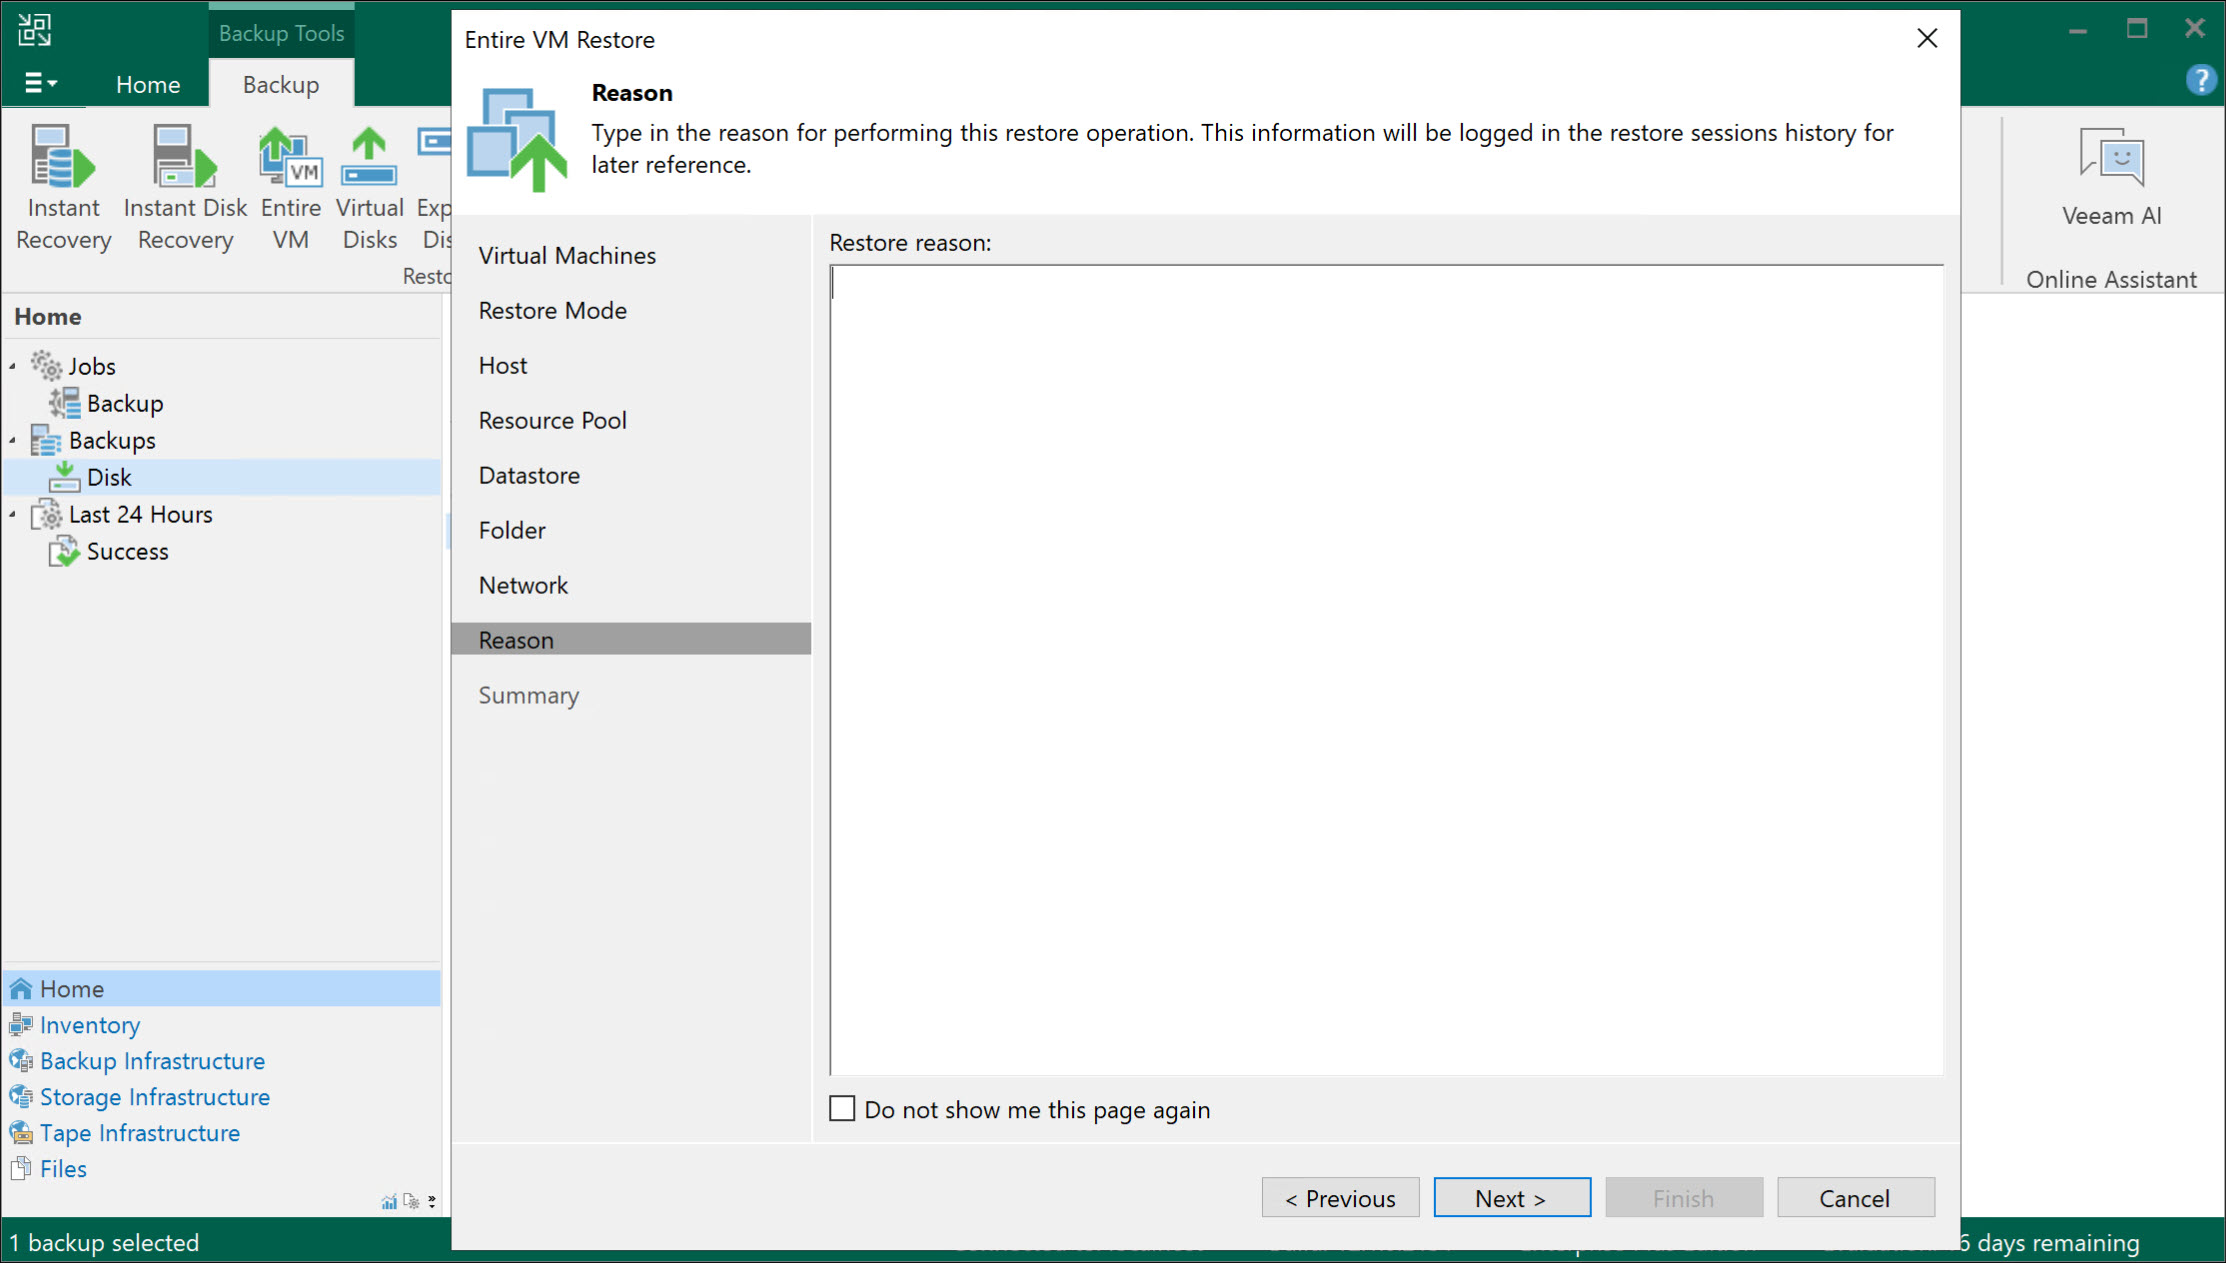
Task: Open Tape Infrastructure view
Action: [139, 1133]
